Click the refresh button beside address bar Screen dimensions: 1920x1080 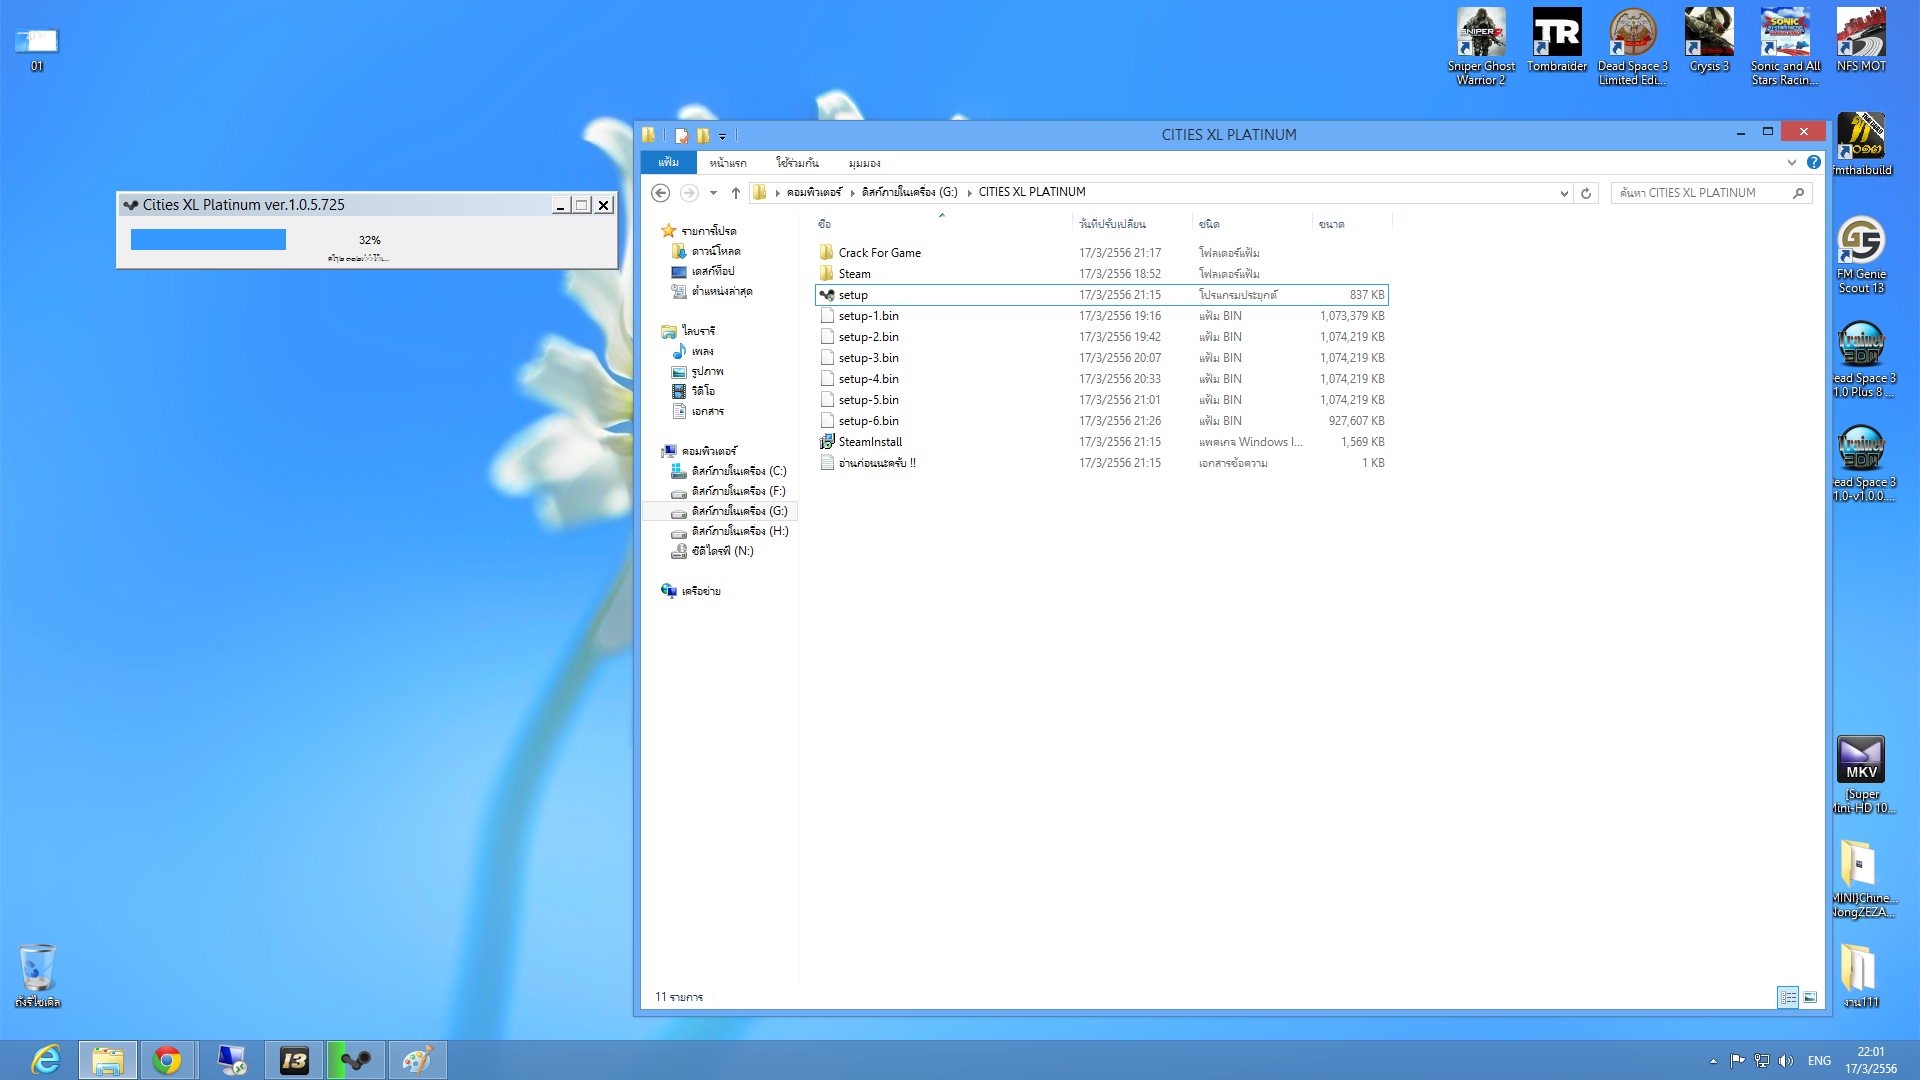[x=1586, y=193]
